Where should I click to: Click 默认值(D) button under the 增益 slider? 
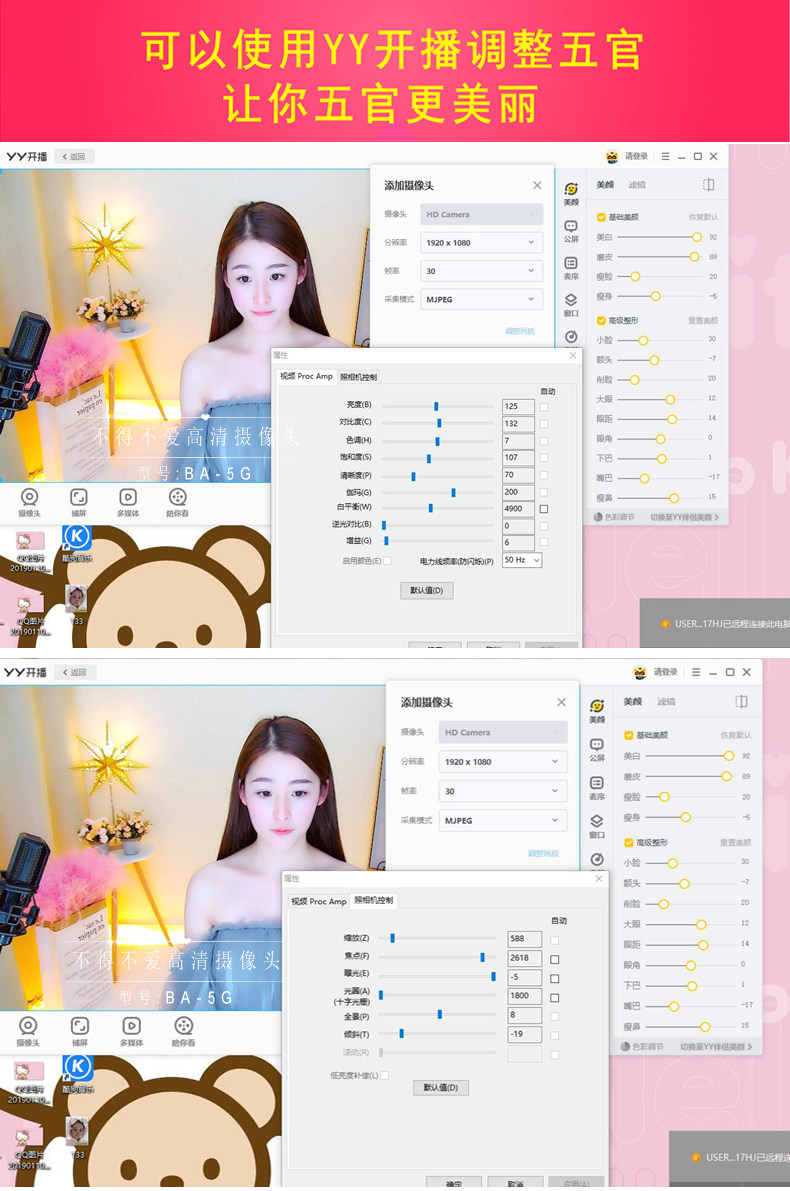click(427, 590)
